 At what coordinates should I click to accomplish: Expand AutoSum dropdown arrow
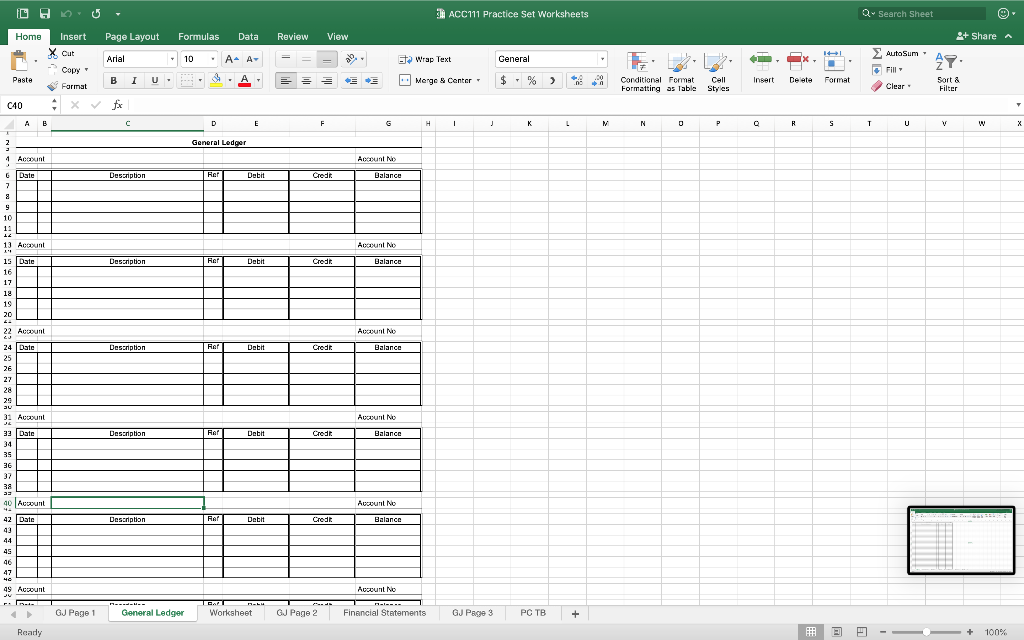[x=925, y=53]
